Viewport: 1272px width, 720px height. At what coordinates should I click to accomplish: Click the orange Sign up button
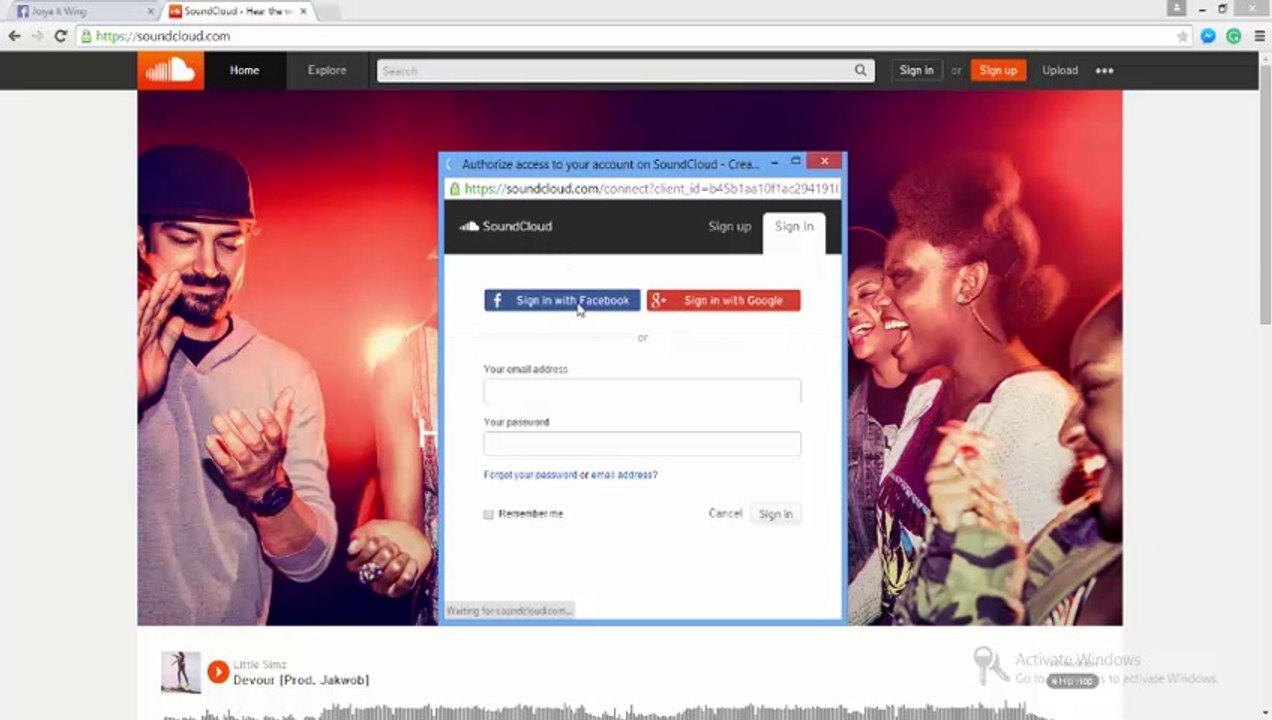click(x=998, y=71)
